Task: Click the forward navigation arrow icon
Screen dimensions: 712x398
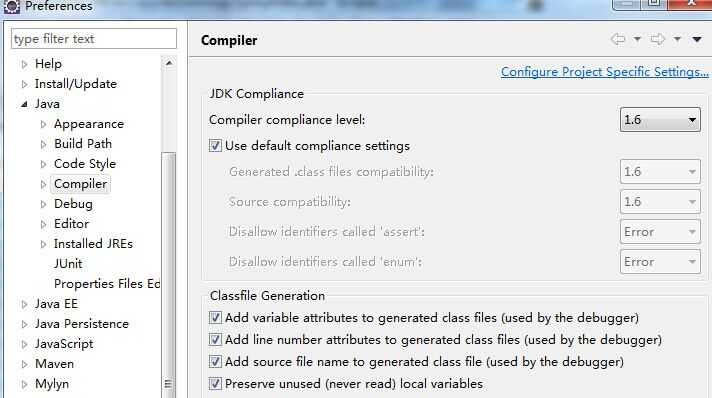Action: click(658, 39)
